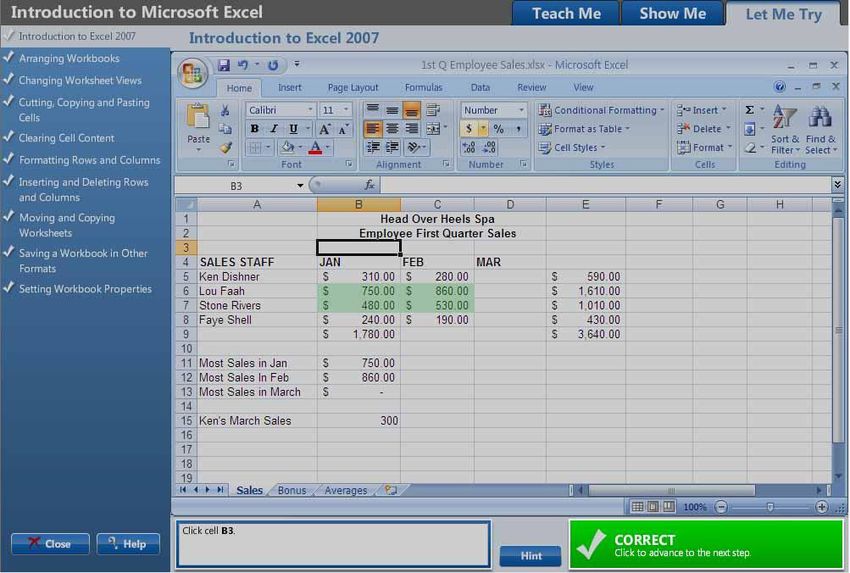This screenshot has width=850, height=573.
Task: Open Excel Help question mark icon
Action: click(780, 87)
